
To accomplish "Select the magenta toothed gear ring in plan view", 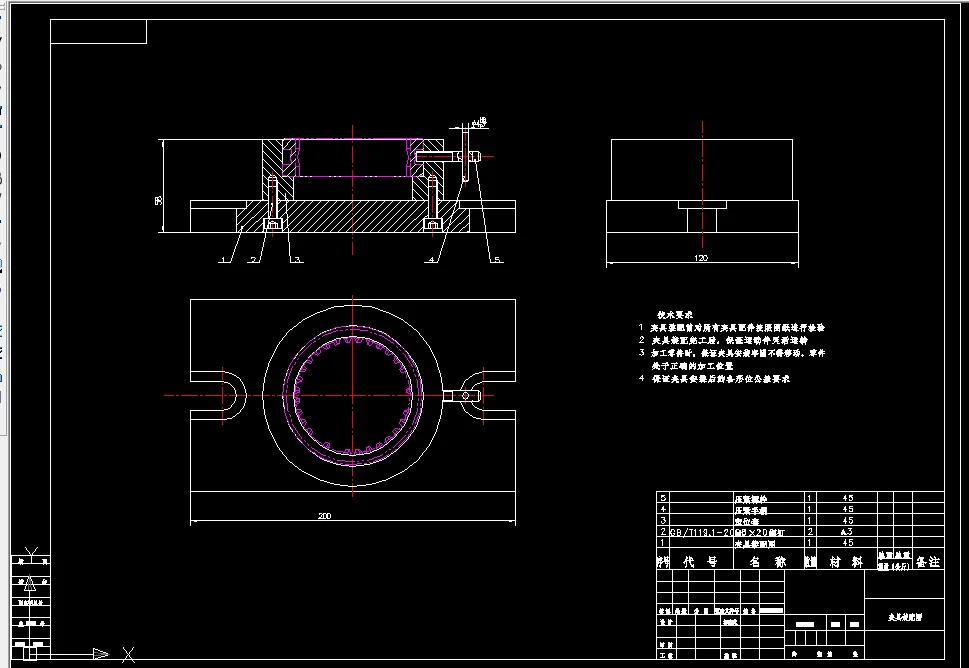I will pos(353,395).
